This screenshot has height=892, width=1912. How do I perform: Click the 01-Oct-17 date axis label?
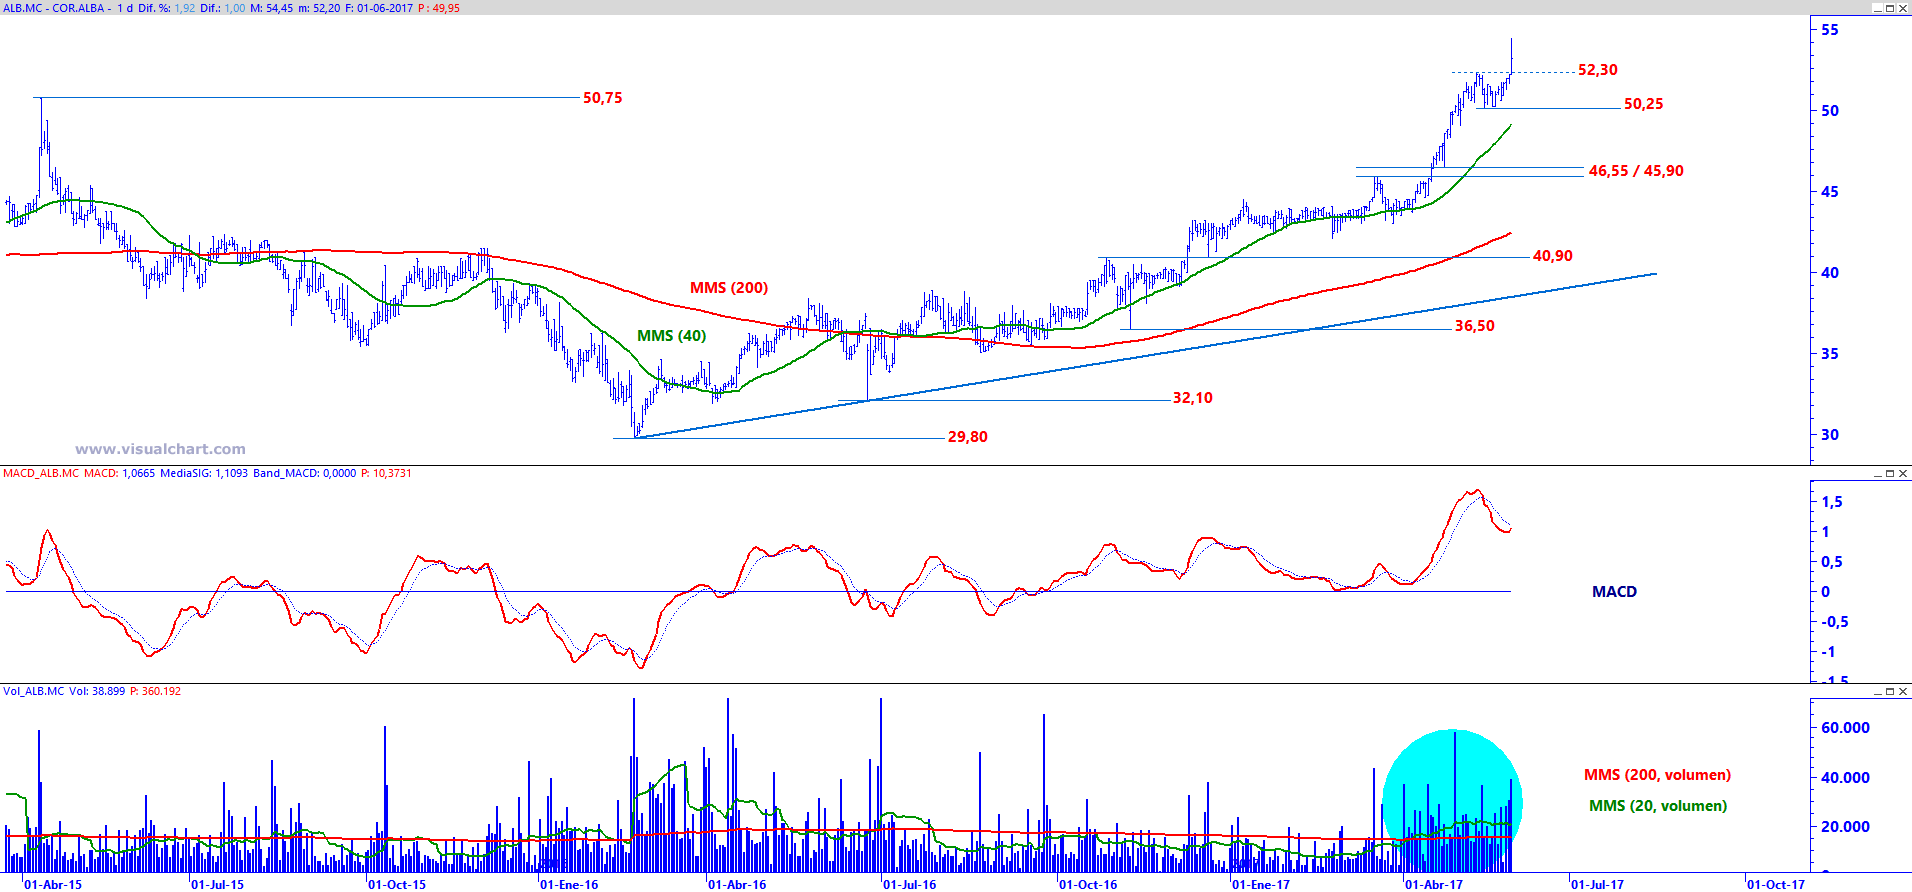(1777, 884)
